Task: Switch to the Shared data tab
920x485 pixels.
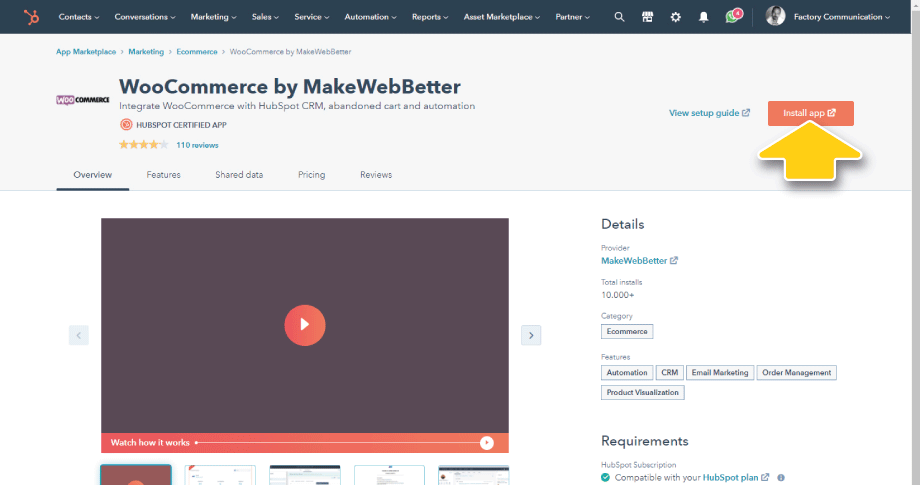Action: tap(239, 175)
